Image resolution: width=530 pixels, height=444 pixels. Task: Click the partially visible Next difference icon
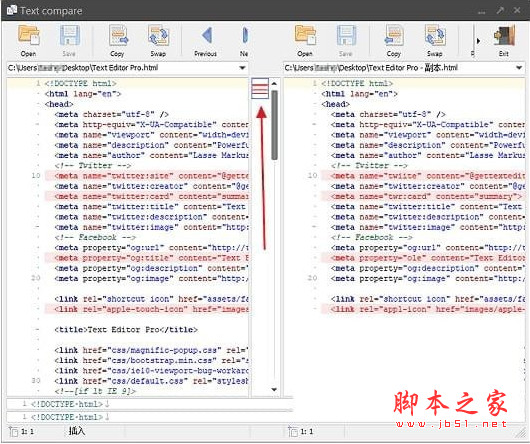click(245, 35)
